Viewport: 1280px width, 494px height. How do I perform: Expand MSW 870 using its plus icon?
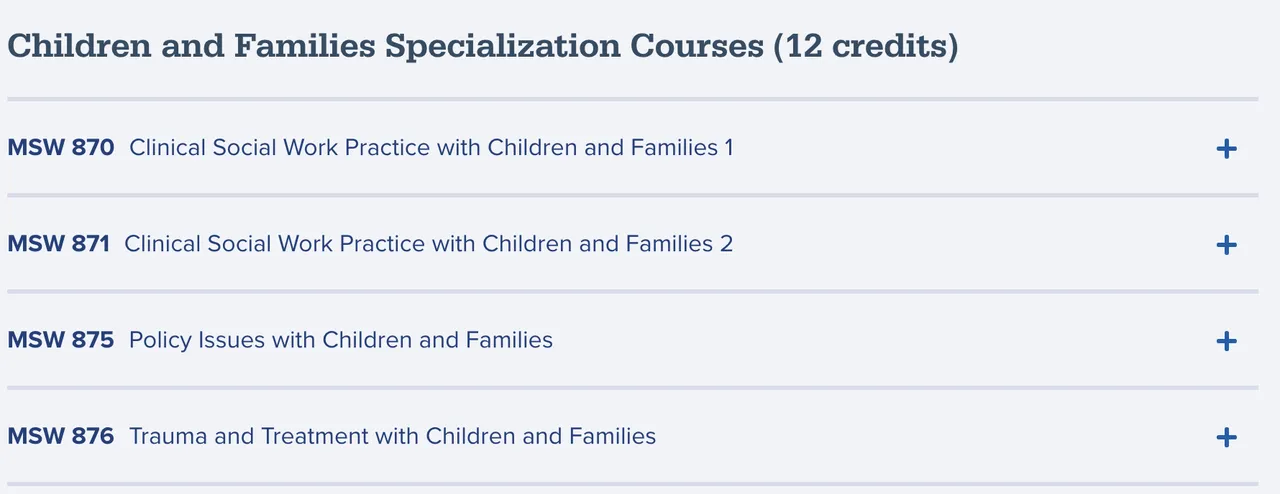(x=1226, y=149)
